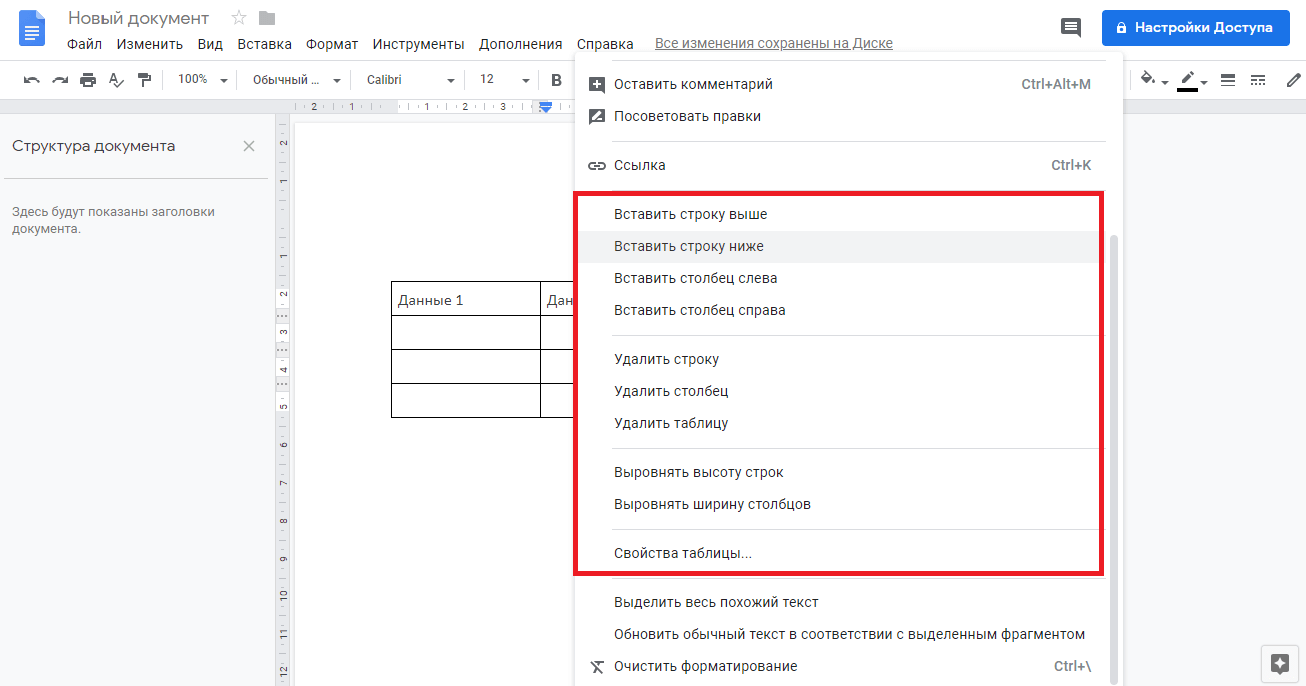This screenshot has width=1306, height=686.
Task: Click the Google Docs home icon
Action: point(31,28)
